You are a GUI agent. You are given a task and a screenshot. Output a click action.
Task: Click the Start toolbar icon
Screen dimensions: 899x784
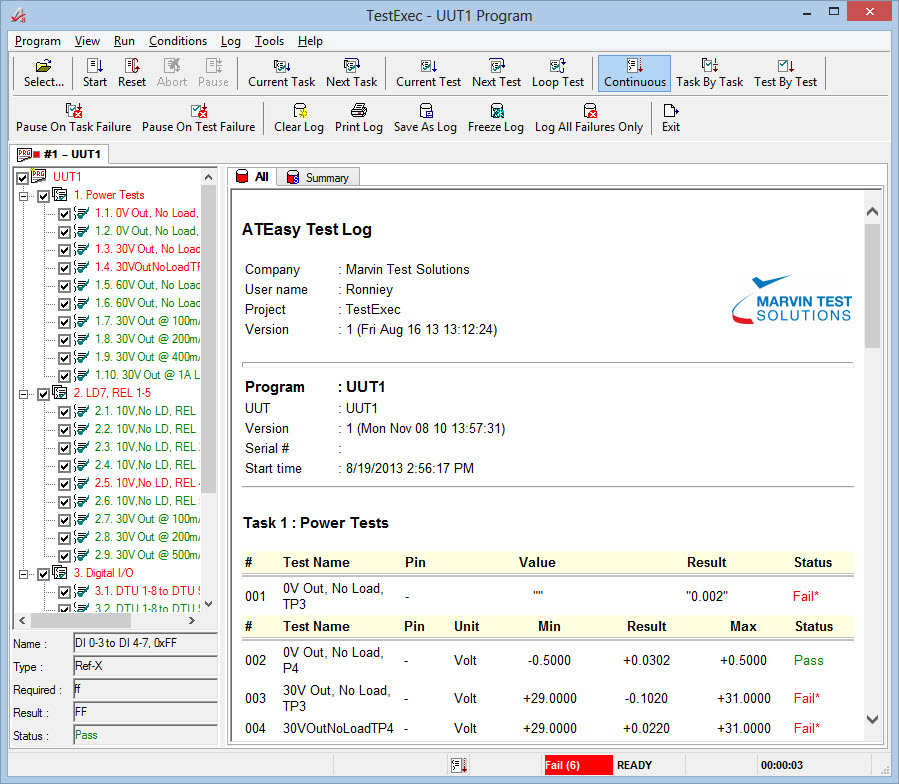coord(95,72)
